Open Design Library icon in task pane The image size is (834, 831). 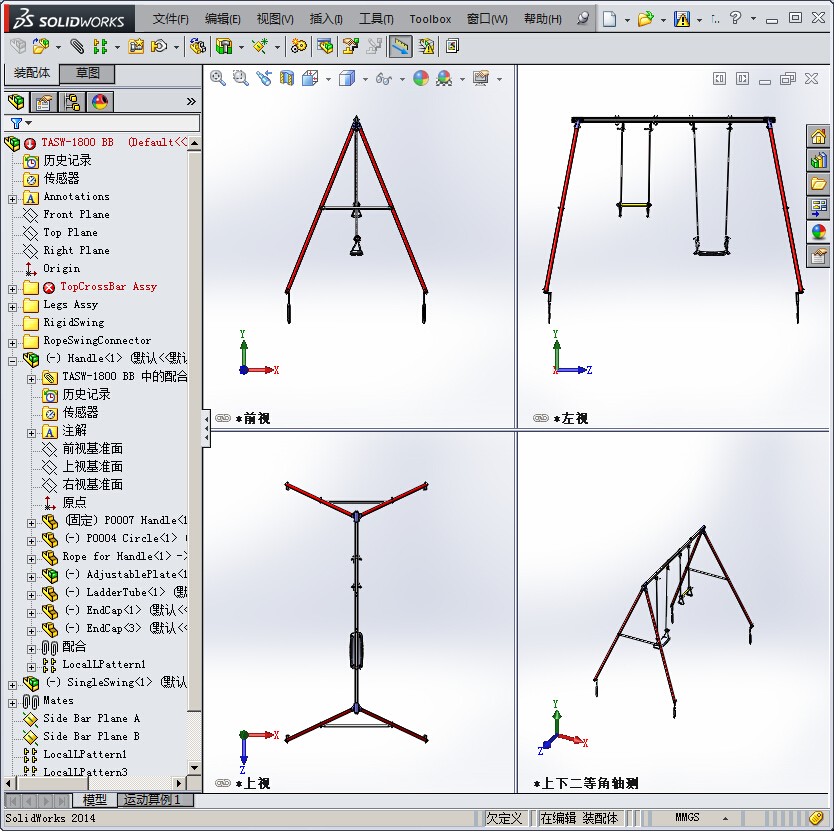point(819,160)
